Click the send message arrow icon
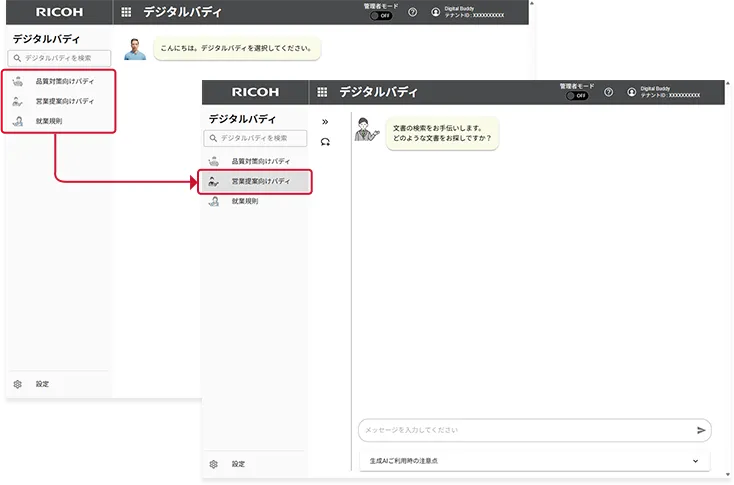Viewport: 734px width, 485px height. click(701, 430)
